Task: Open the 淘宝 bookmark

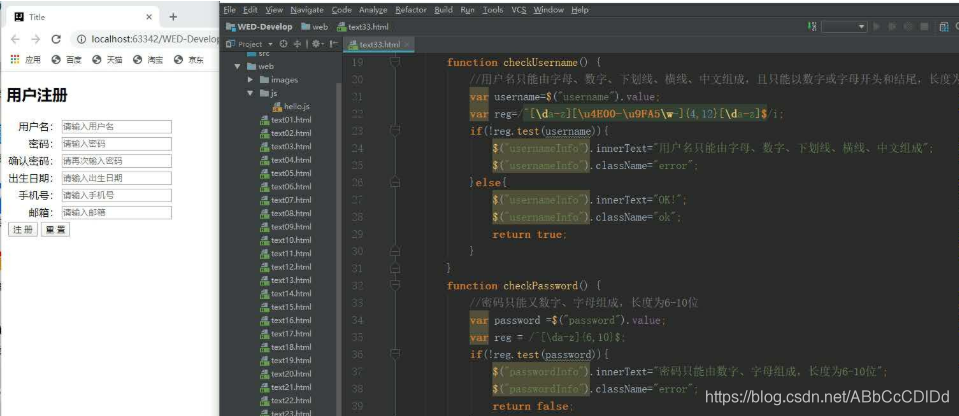Action: tap(148, 59)
